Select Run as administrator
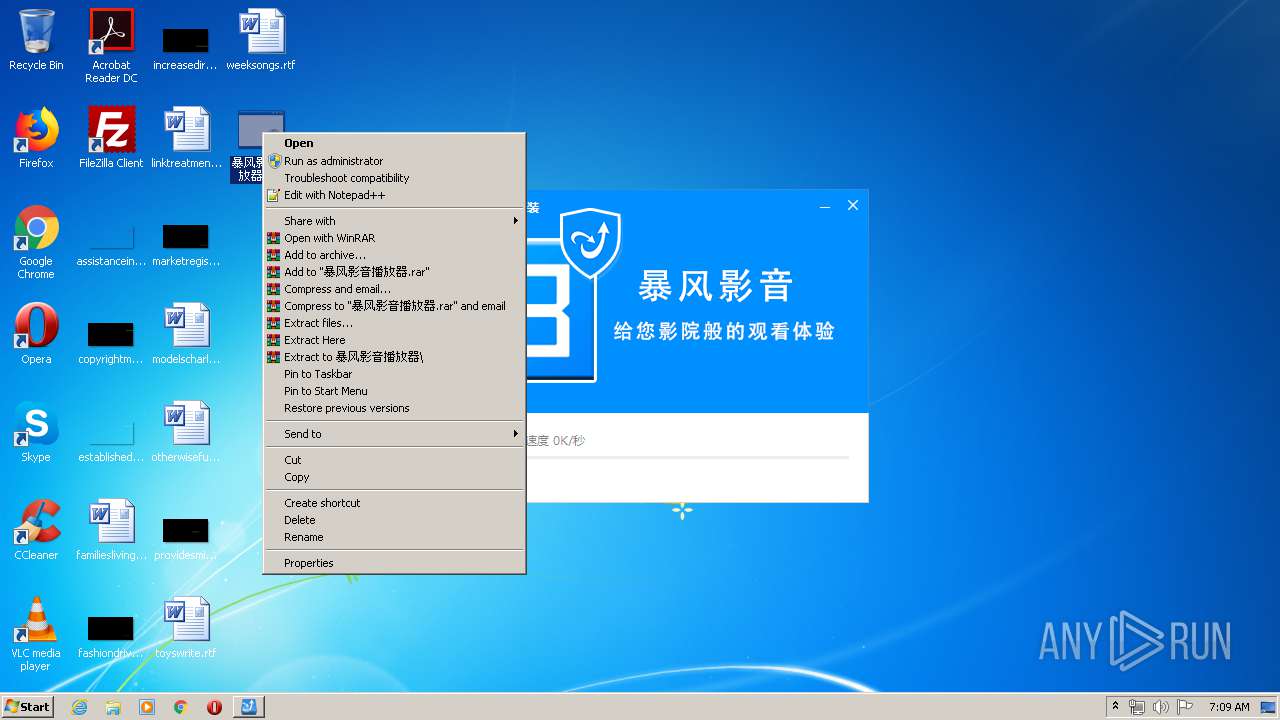This screenshot has width=1280, height=720. tap(394, 161)
